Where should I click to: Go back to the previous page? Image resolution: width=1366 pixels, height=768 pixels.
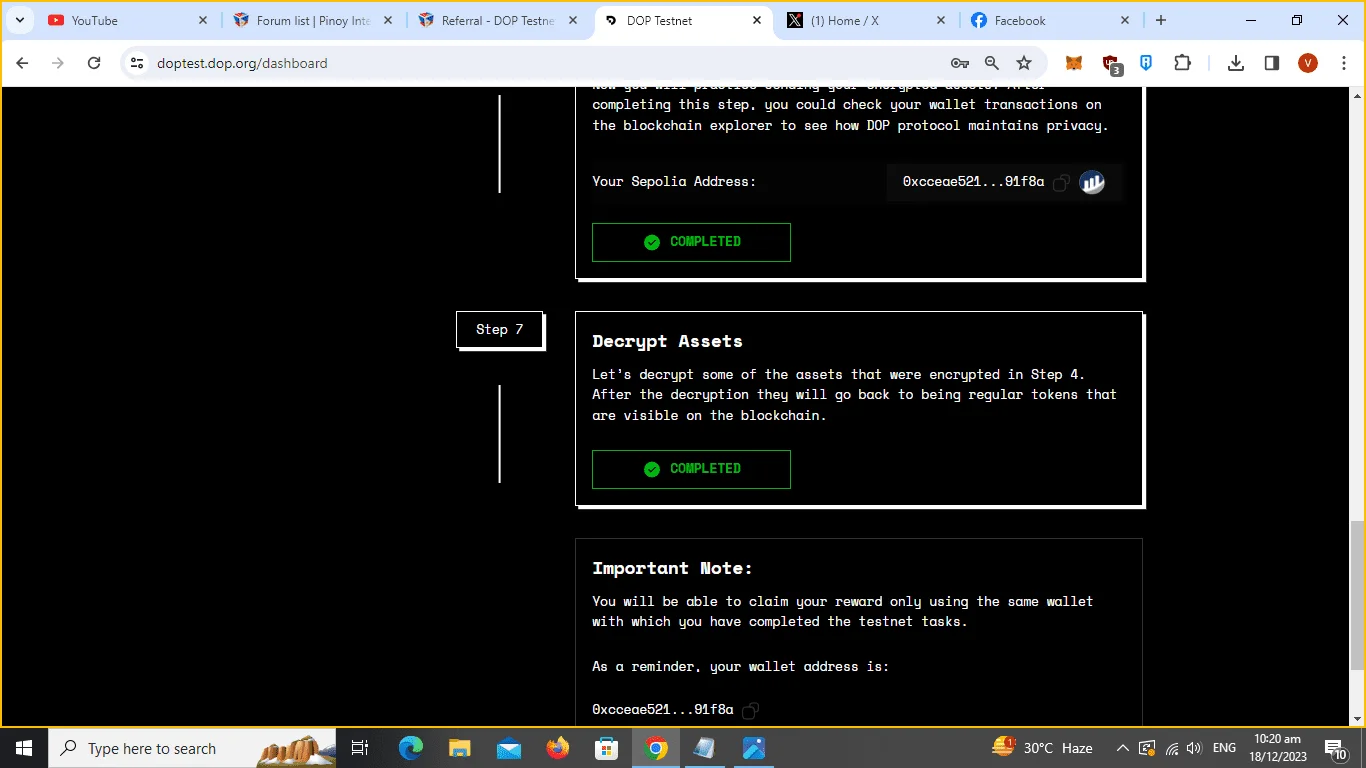[x=23, y=63]
